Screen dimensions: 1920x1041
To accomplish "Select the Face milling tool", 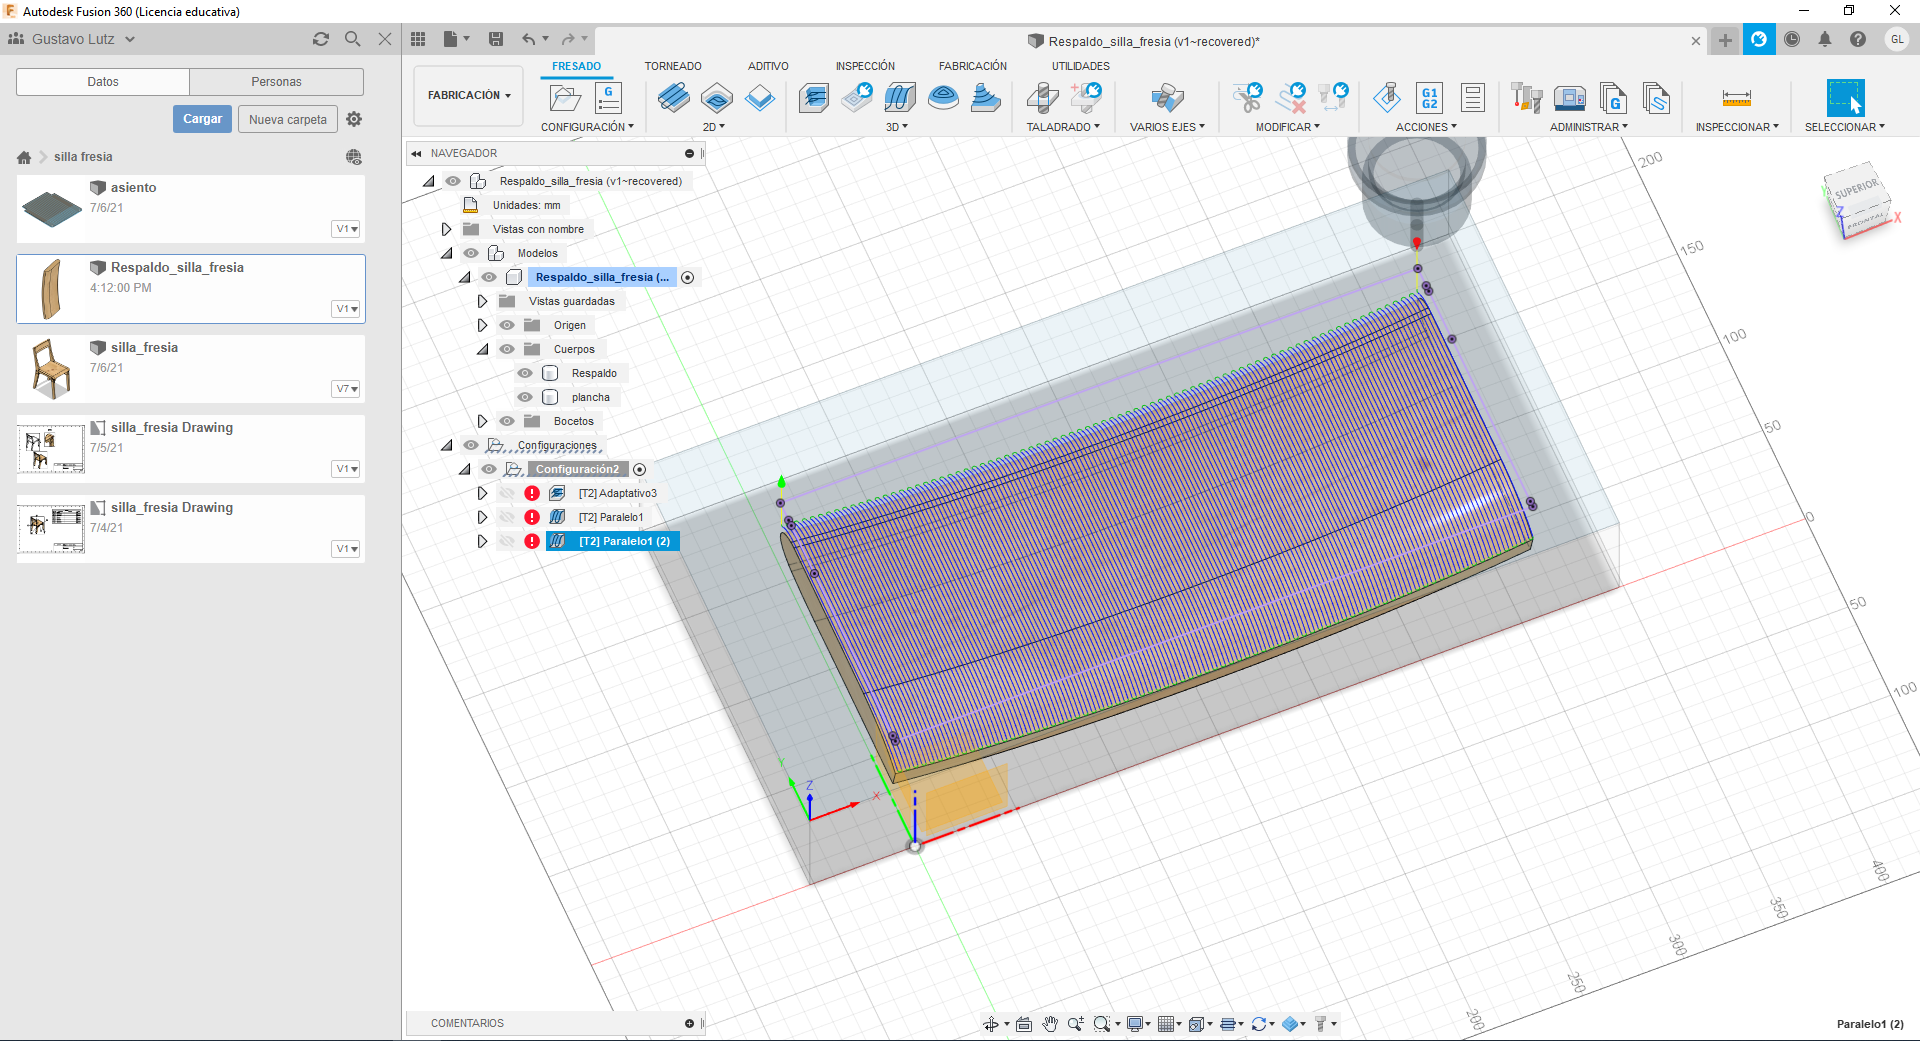I will pos(760,98).
